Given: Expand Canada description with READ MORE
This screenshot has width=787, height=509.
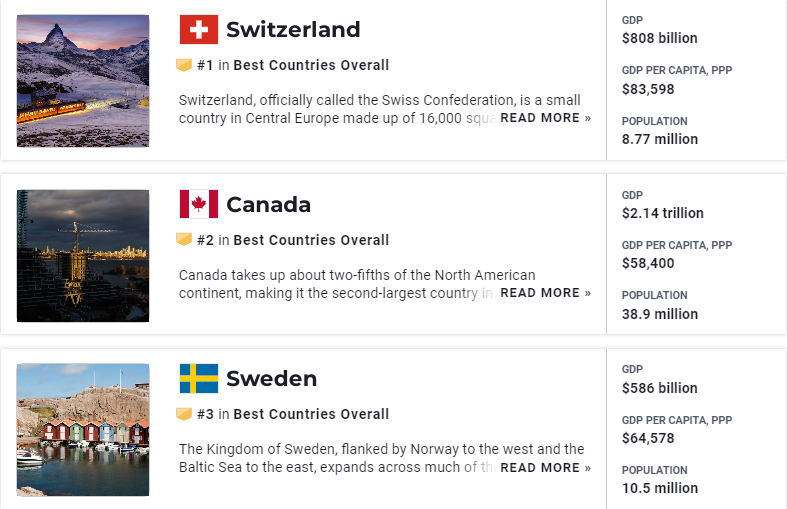Looking at the screenshot, I should click(x=545, y=293).
